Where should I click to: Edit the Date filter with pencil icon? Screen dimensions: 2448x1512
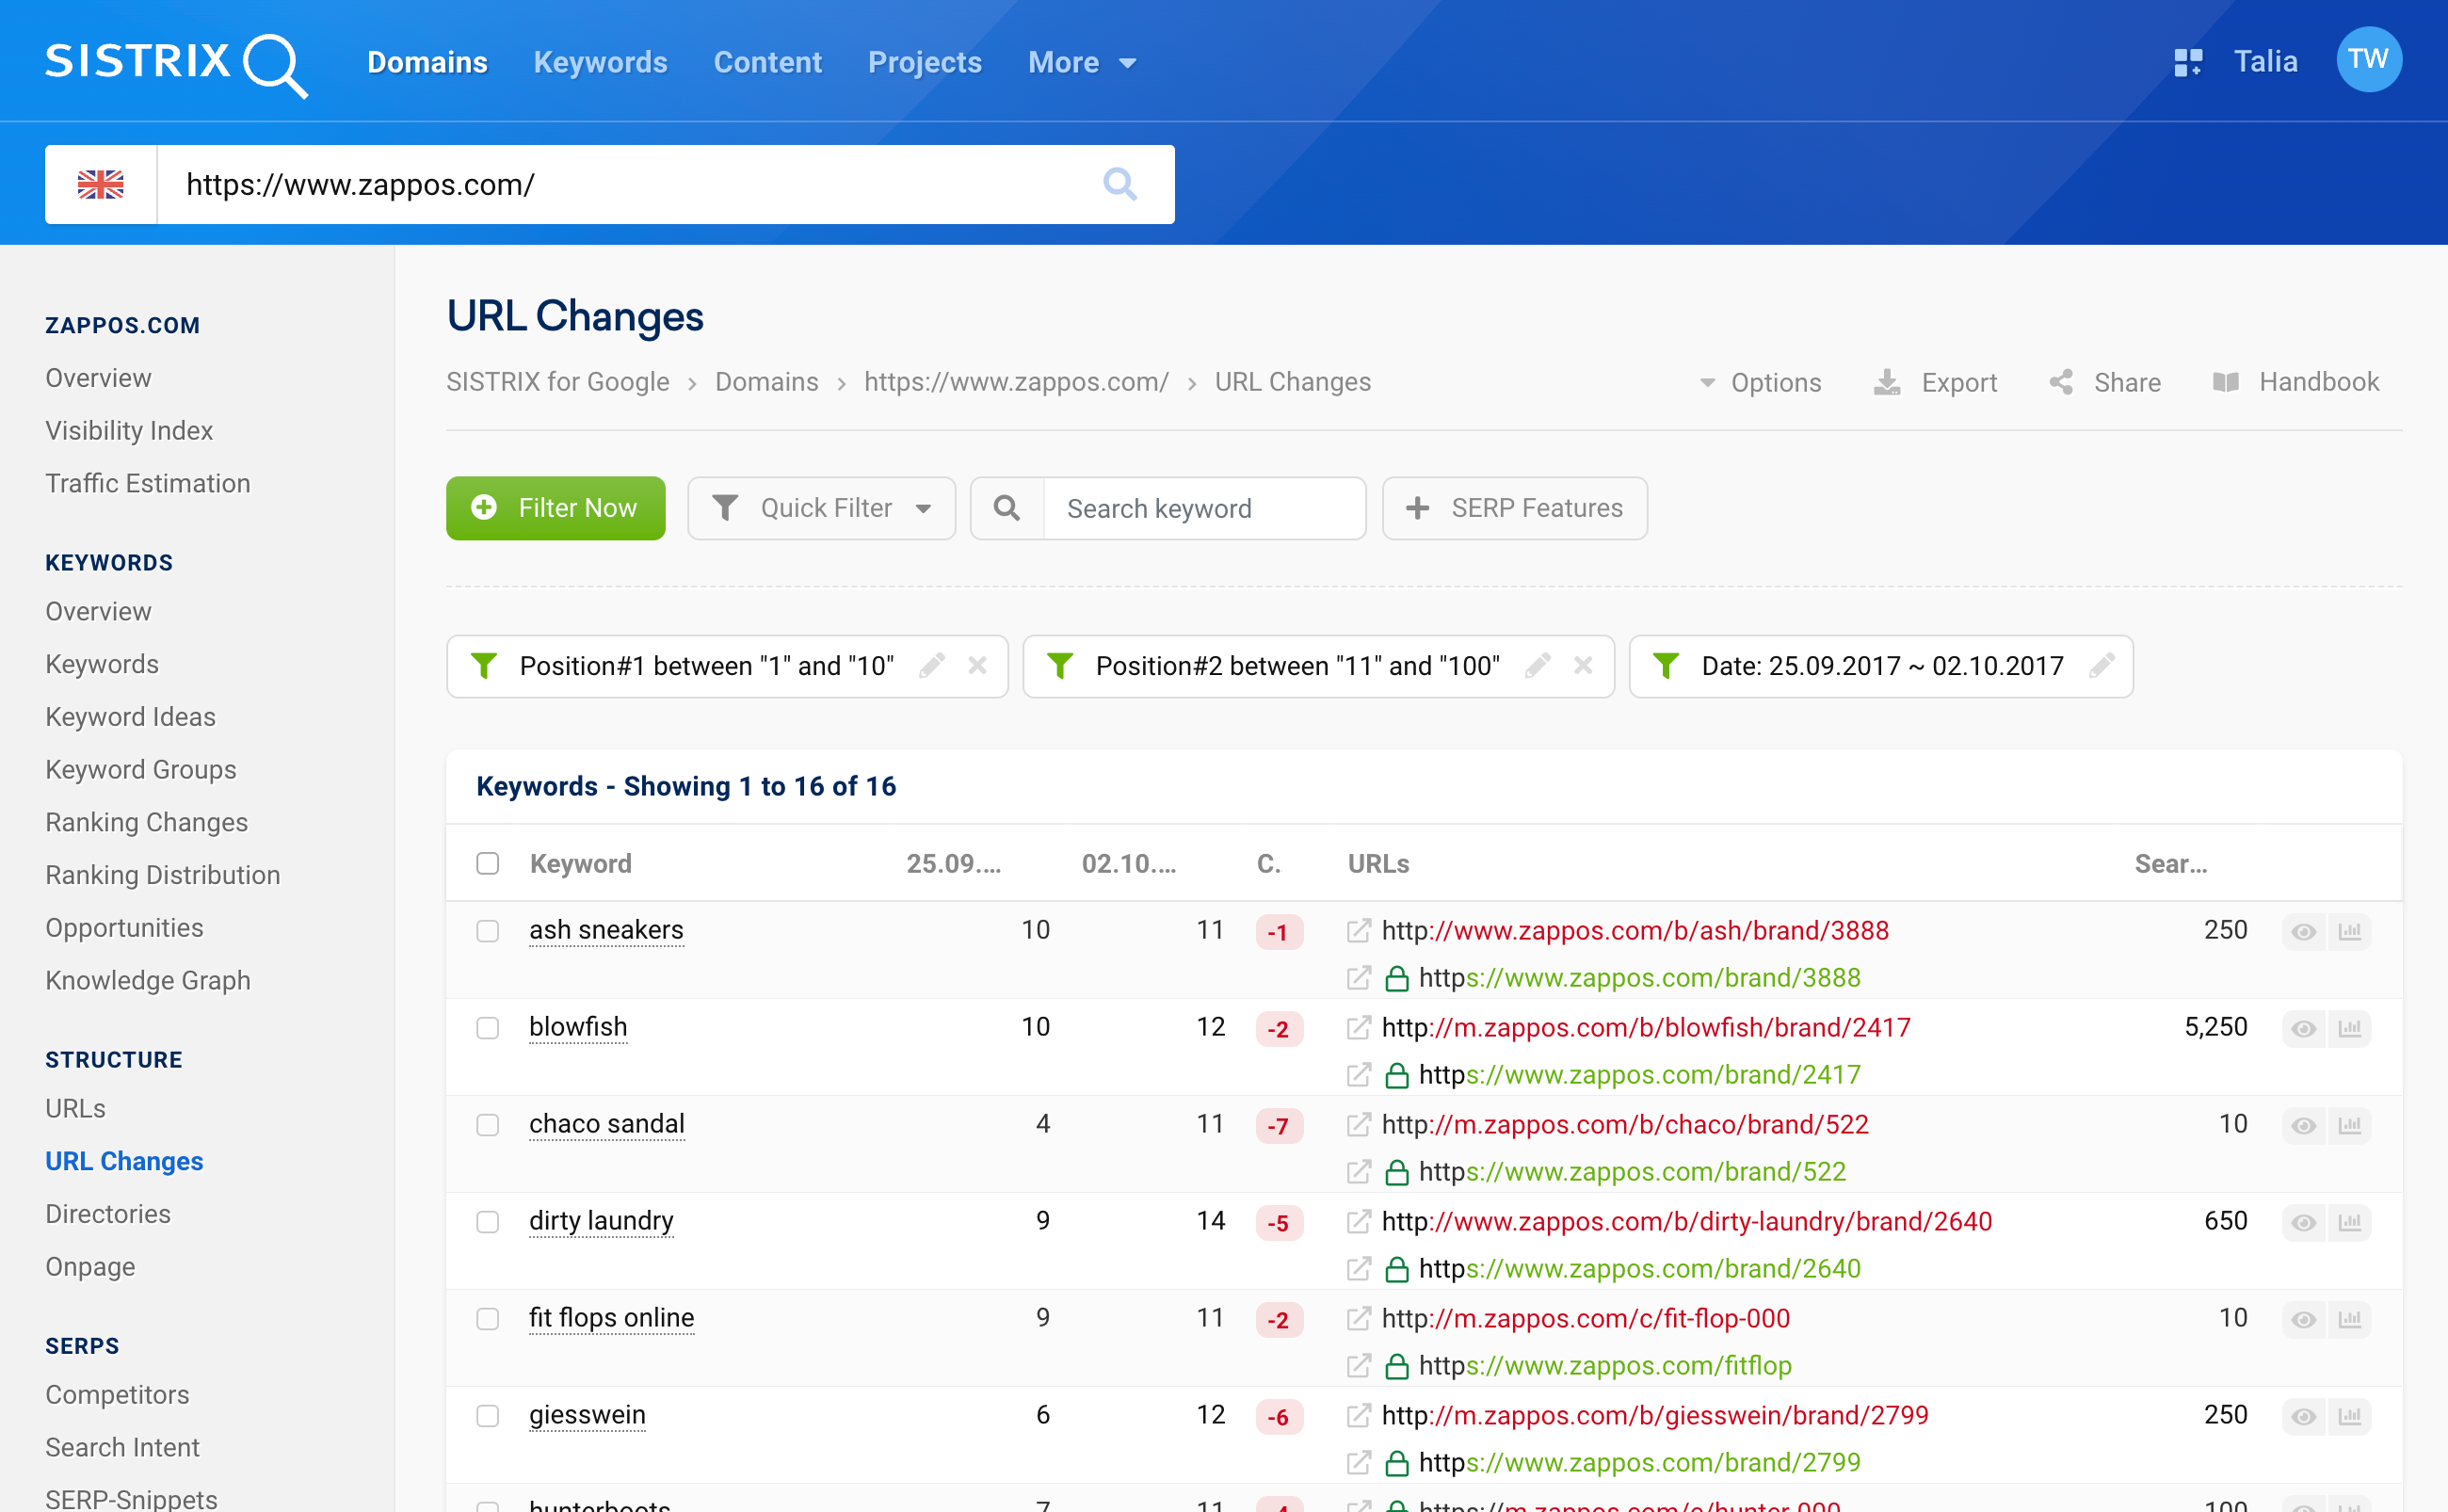(x=2102, y=666)
